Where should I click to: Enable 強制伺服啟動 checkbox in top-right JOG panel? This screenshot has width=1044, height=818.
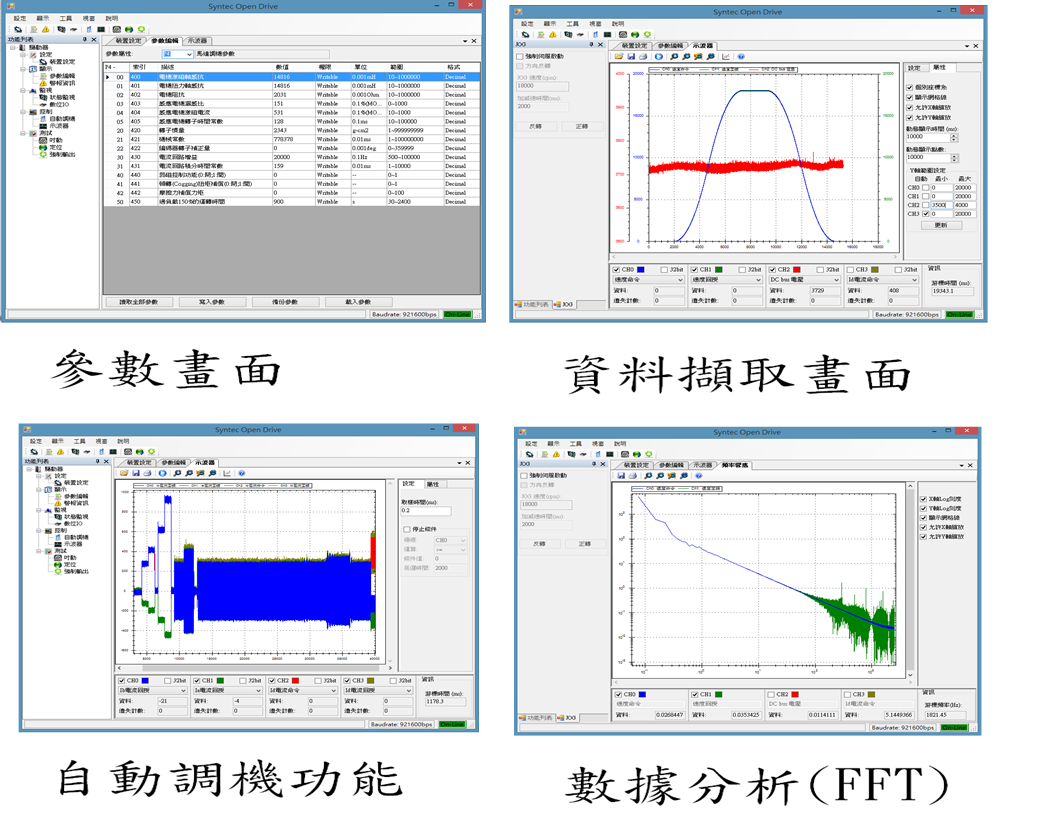tap(519, 56)
